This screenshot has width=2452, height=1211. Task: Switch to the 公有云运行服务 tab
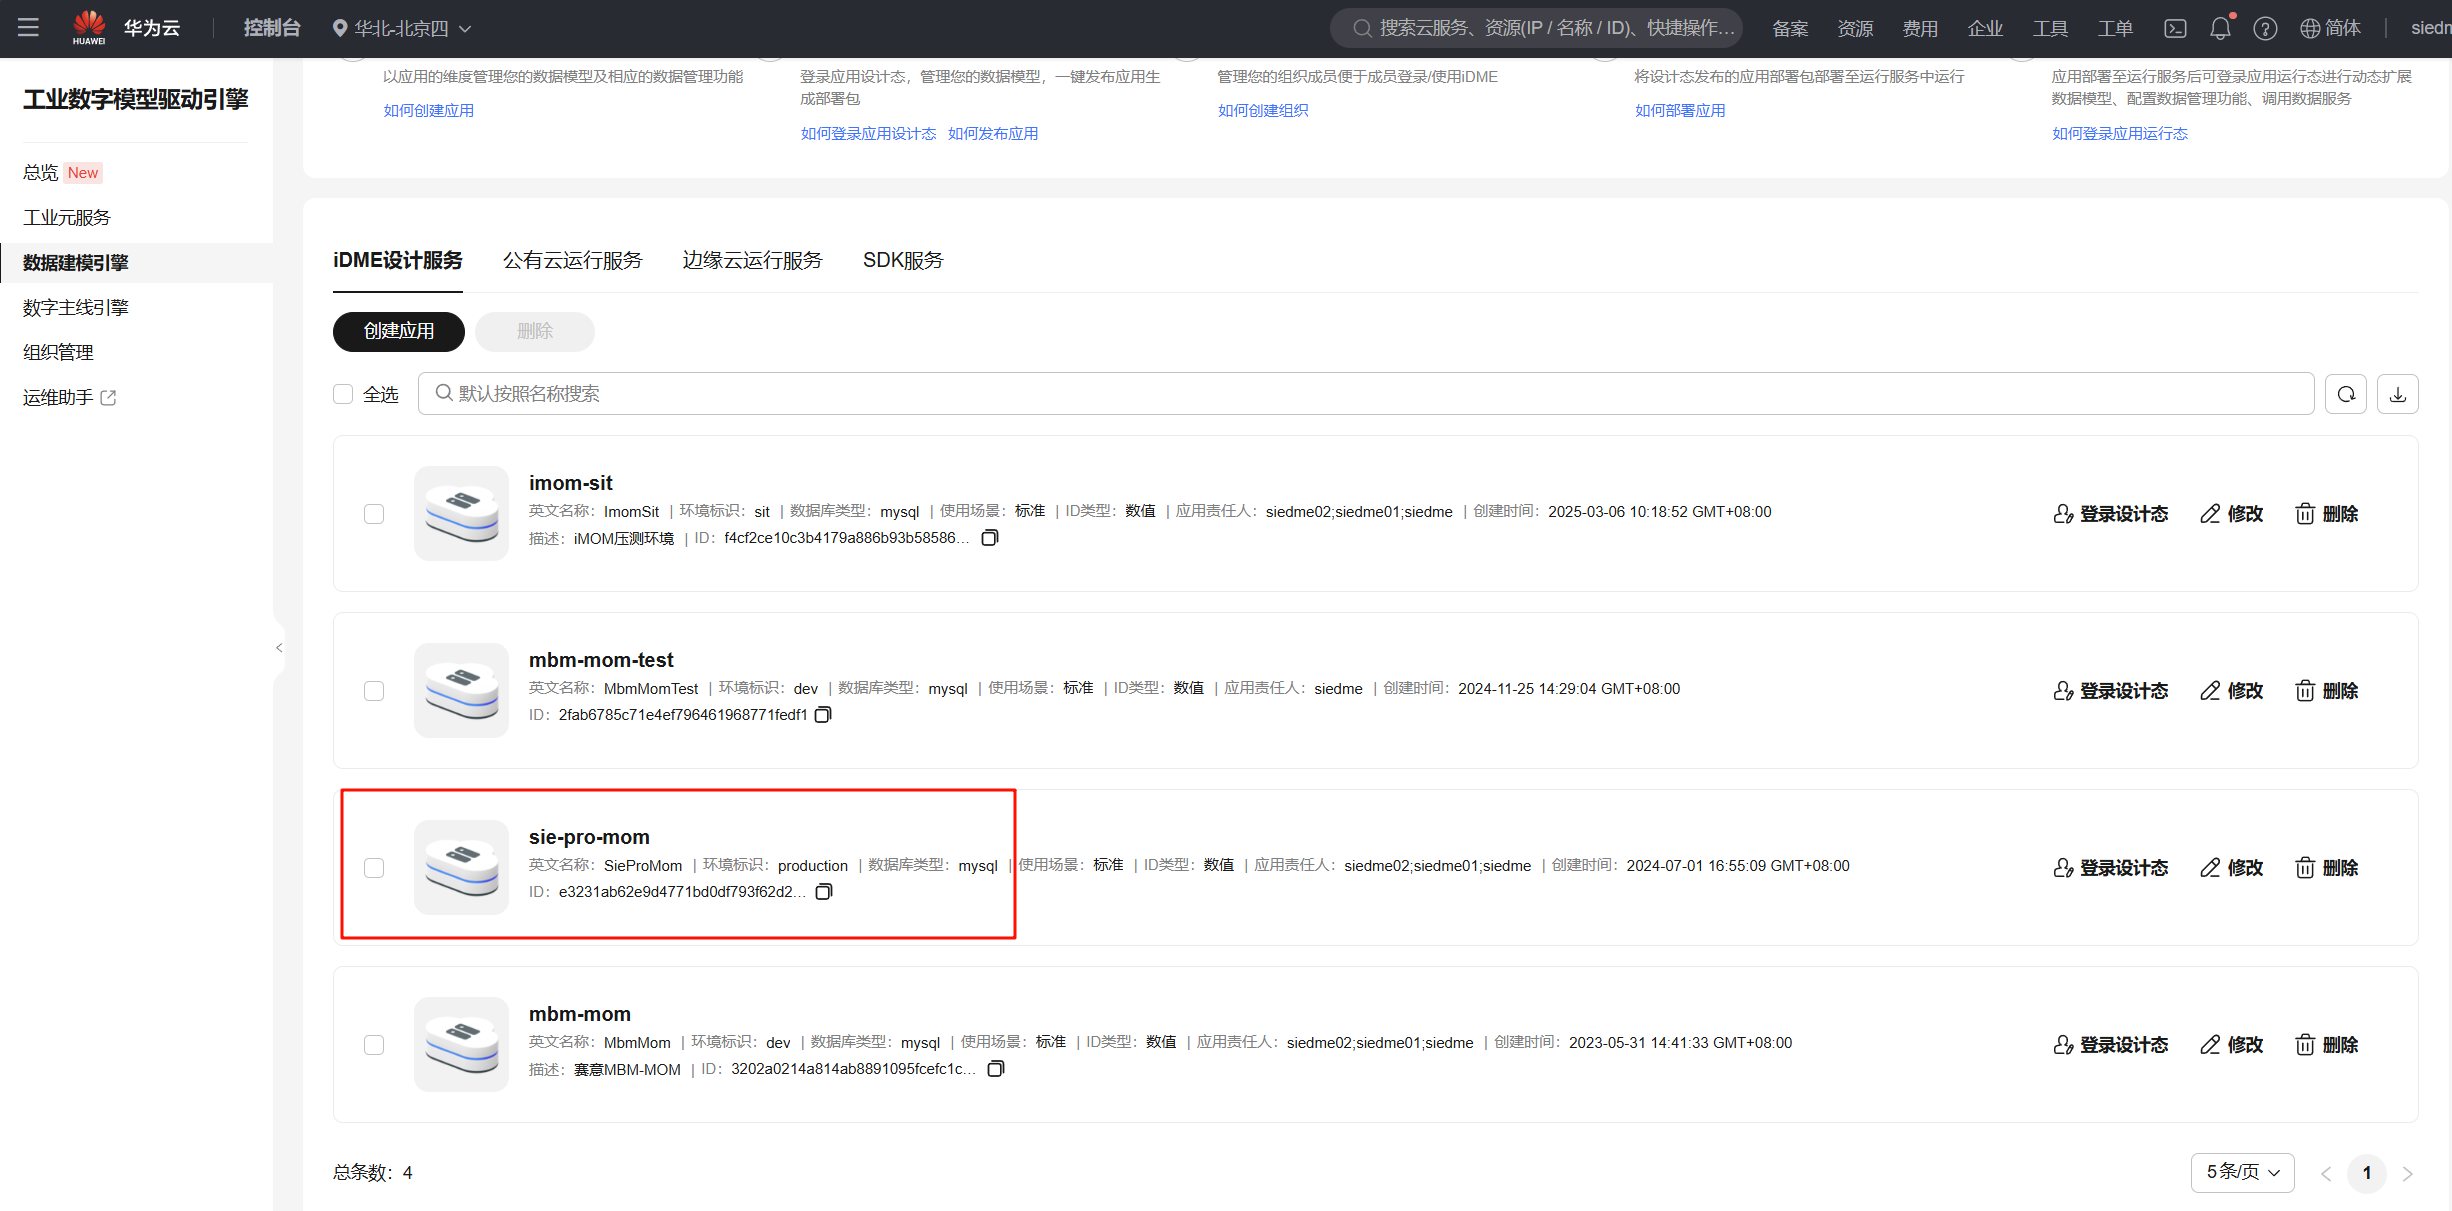(572, 260)
